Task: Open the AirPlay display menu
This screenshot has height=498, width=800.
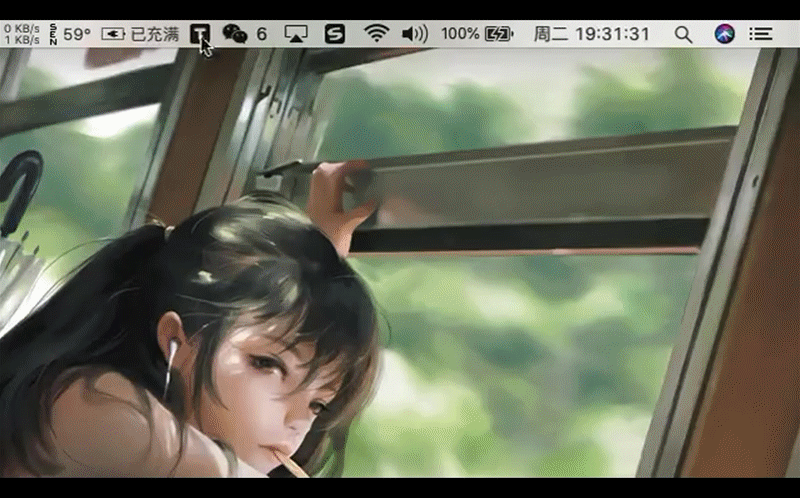Action: pos(296,34)
